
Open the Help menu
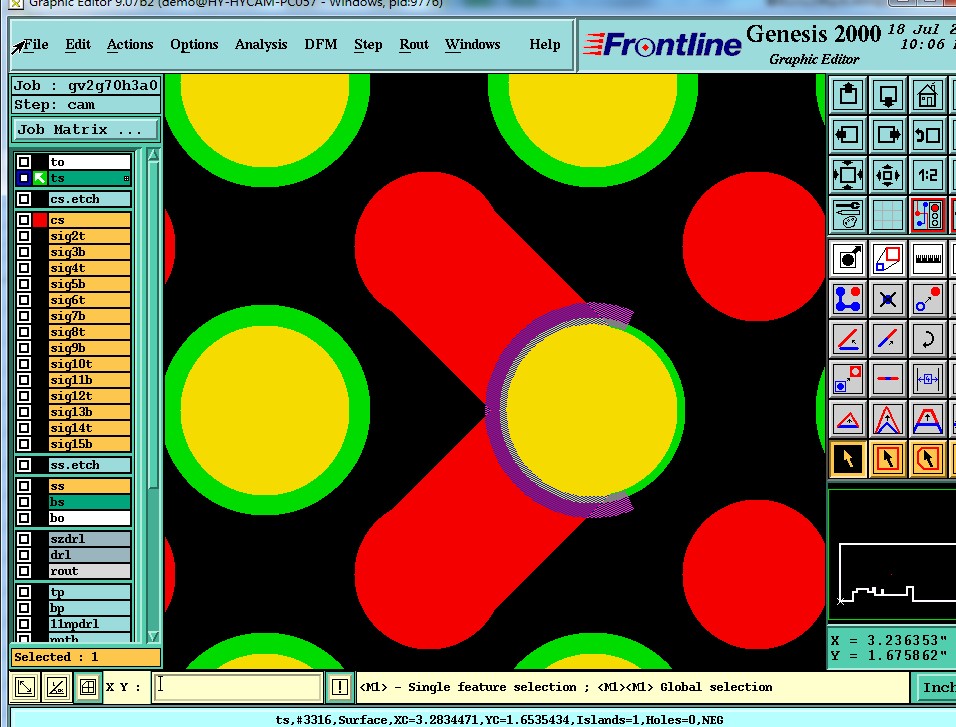(544, 45)
